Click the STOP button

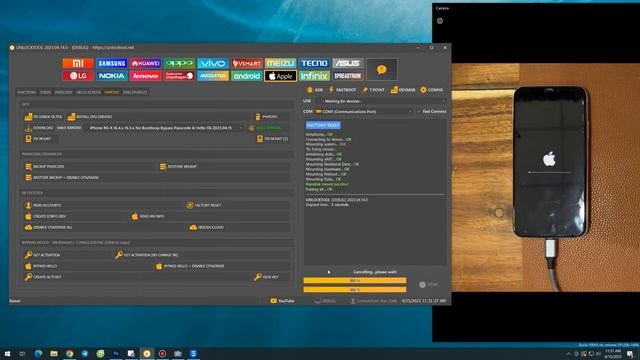(x=428, y=284)
